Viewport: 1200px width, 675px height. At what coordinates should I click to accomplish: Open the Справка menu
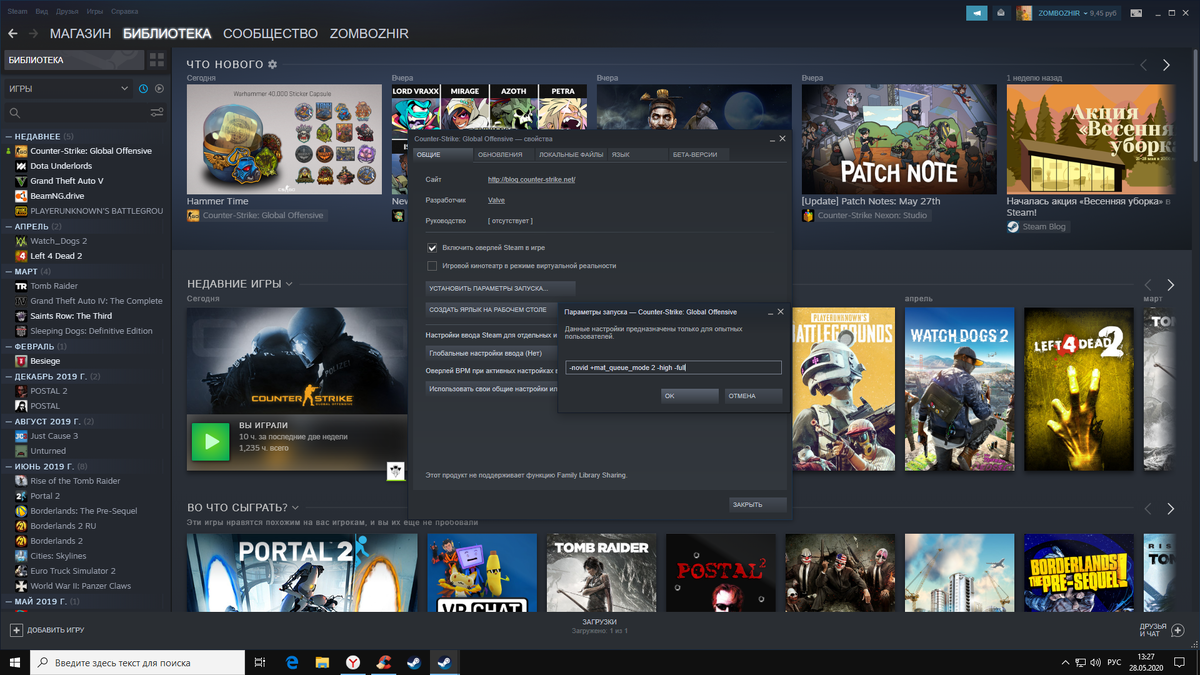(x=125, y=11)
